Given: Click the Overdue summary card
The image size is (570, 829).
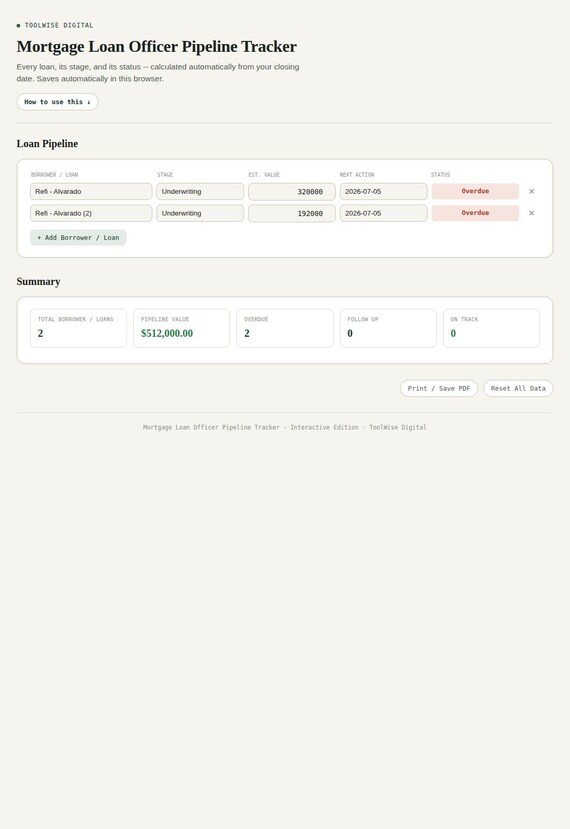Looking at the screenshot, I should pos(285,328).
